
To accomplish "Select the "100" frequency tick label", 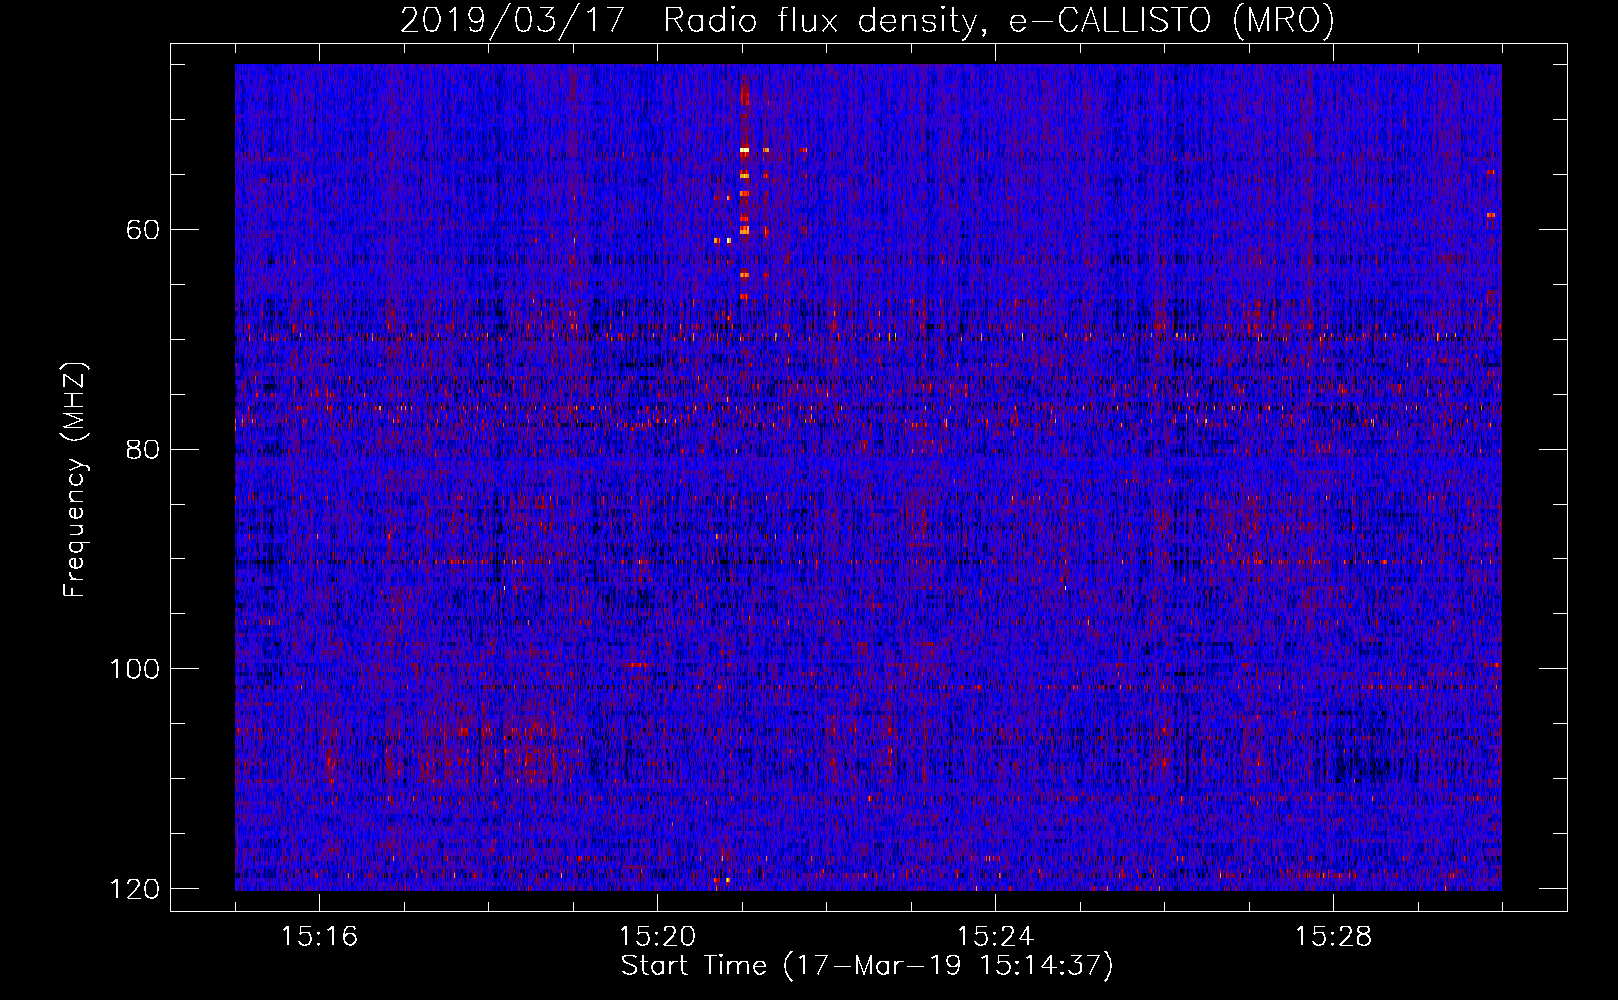I will pos(134,669).
